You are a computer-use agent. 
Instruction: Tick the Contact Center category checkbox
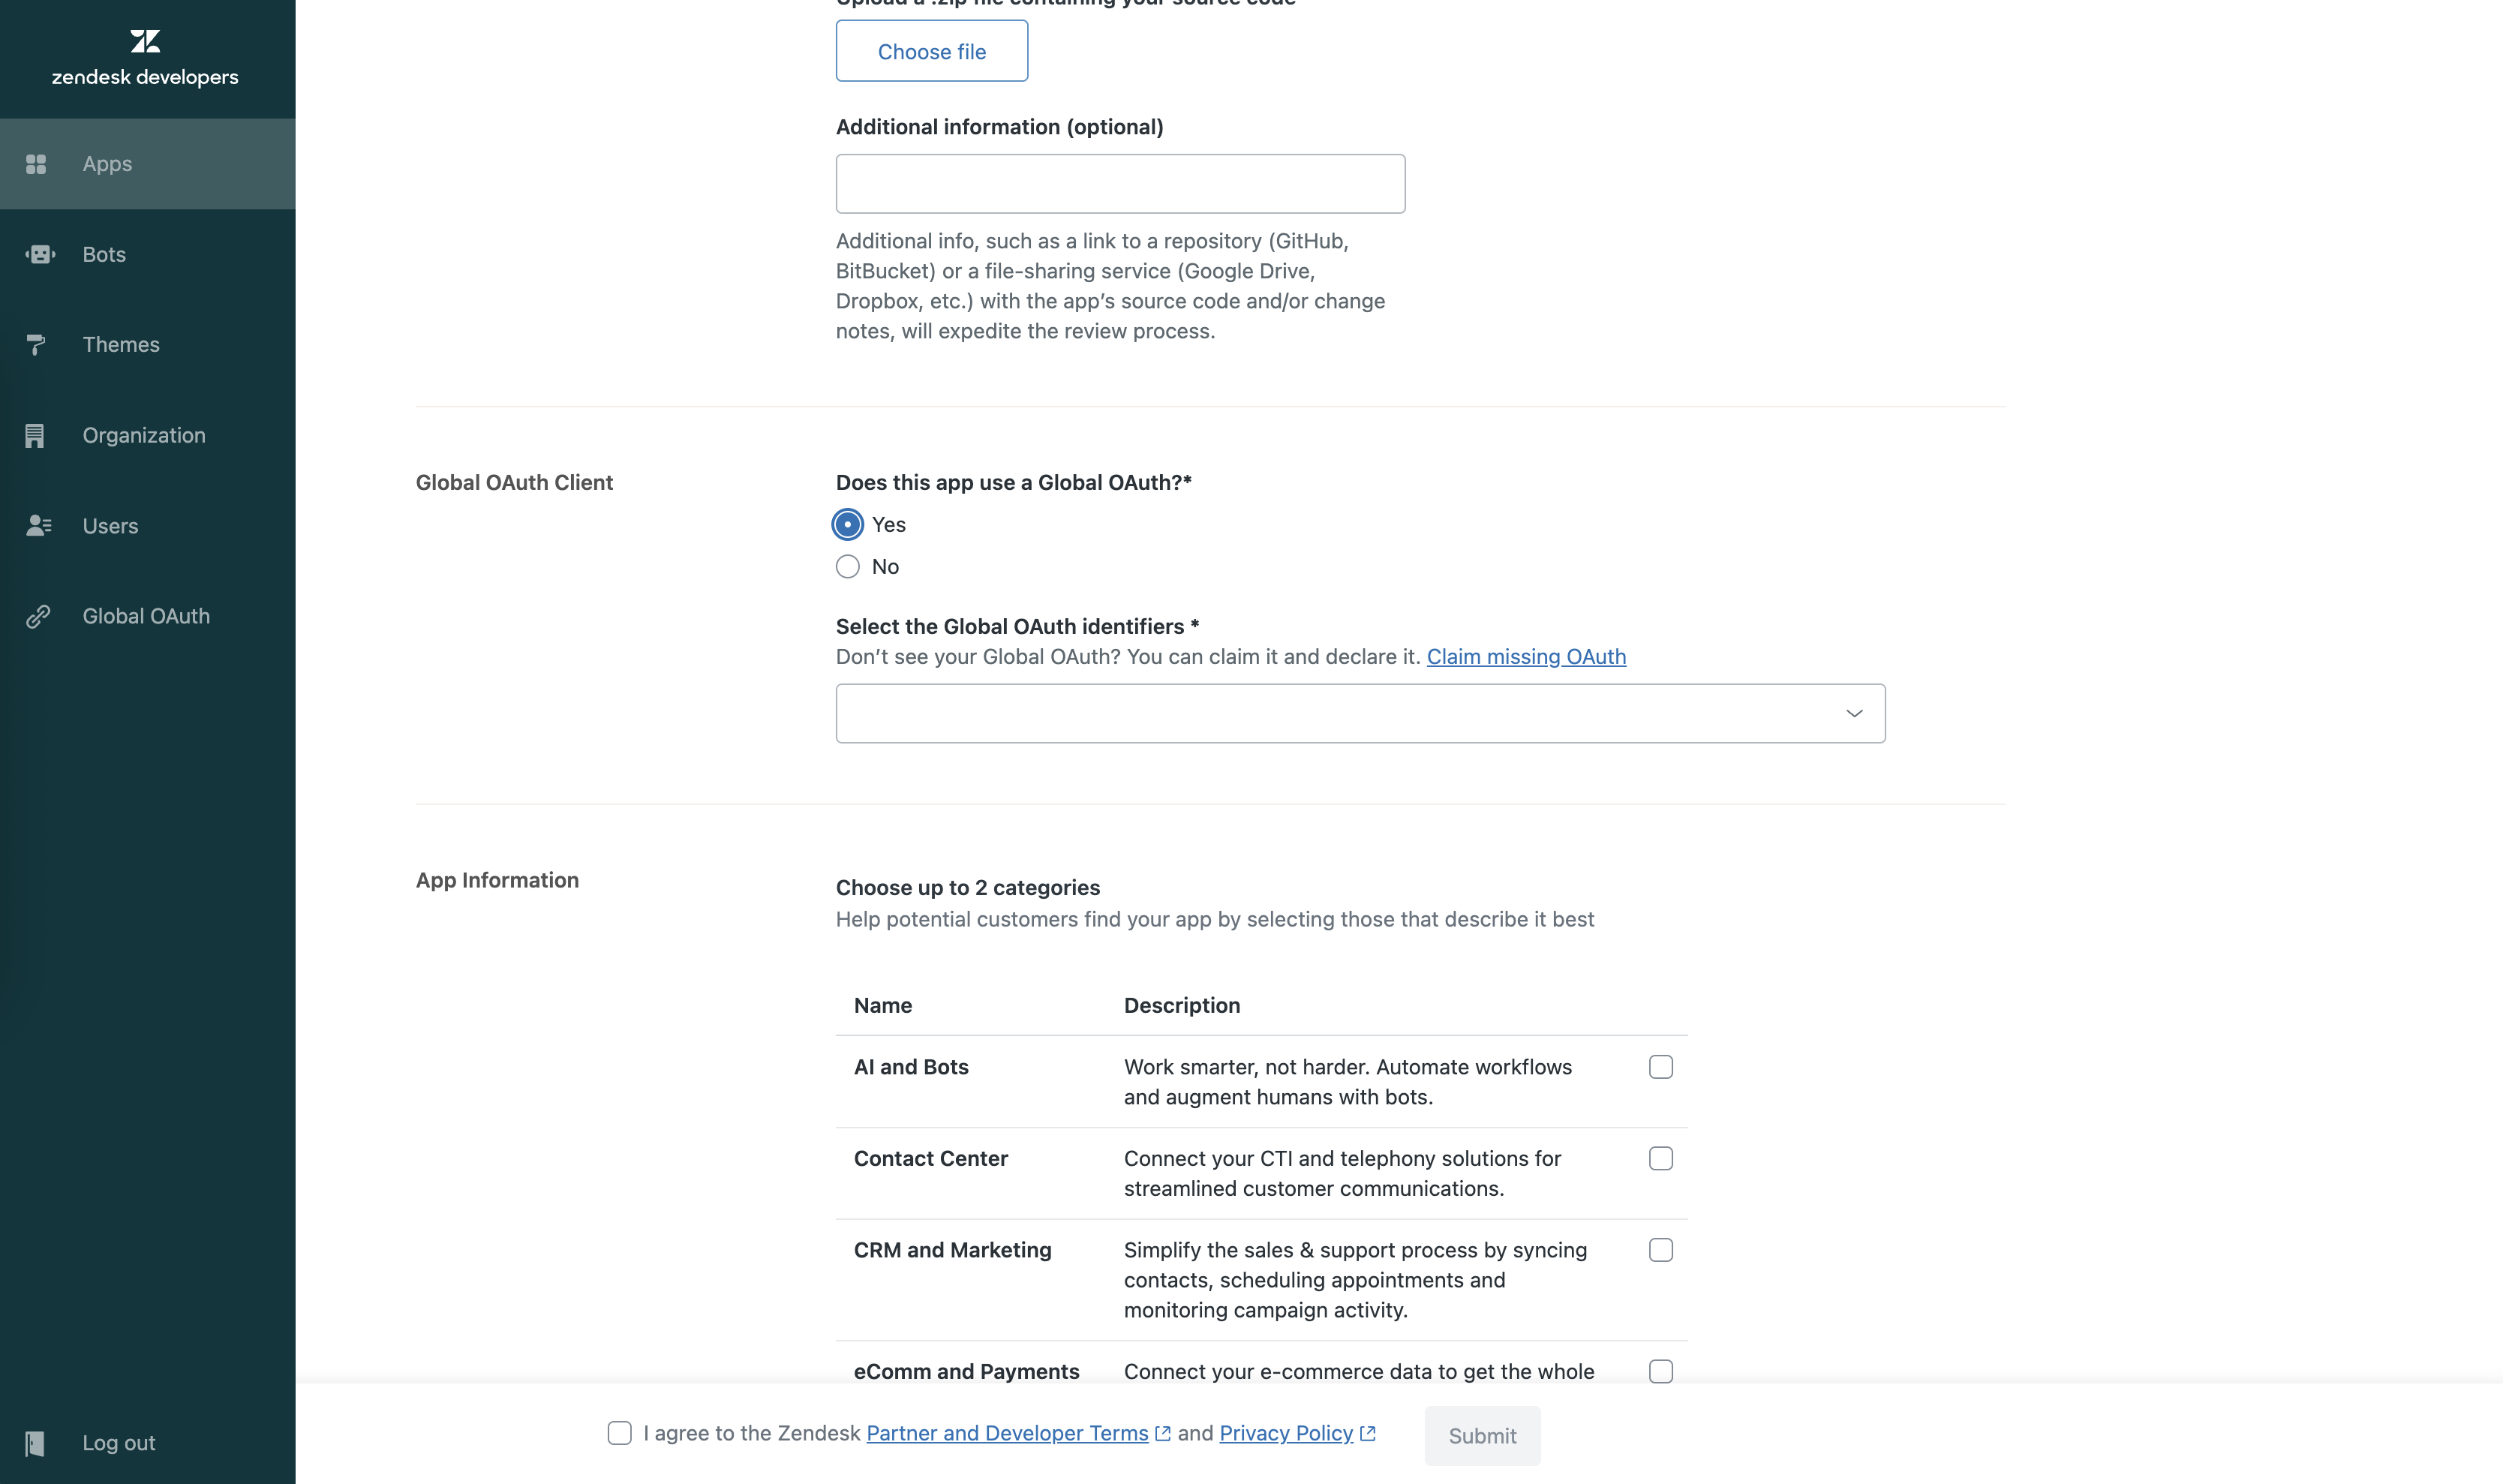coord(1660,1158)
